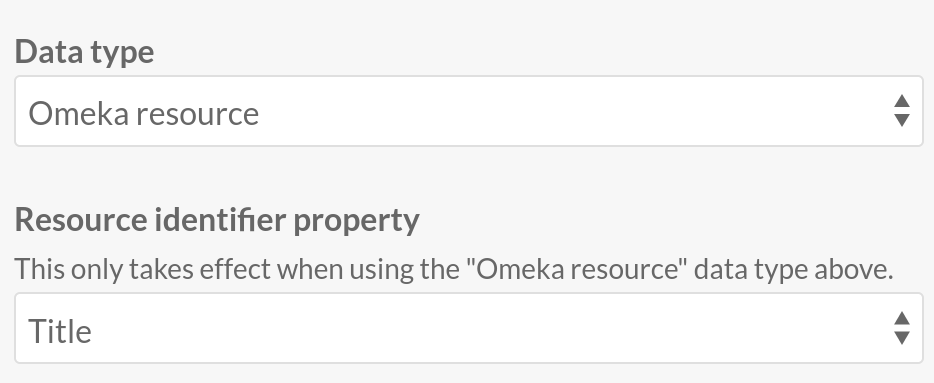The width and height of the screenshot is (934, 383).
Task: Click the 'Resource identifier property' label
Action: point(217,220)
